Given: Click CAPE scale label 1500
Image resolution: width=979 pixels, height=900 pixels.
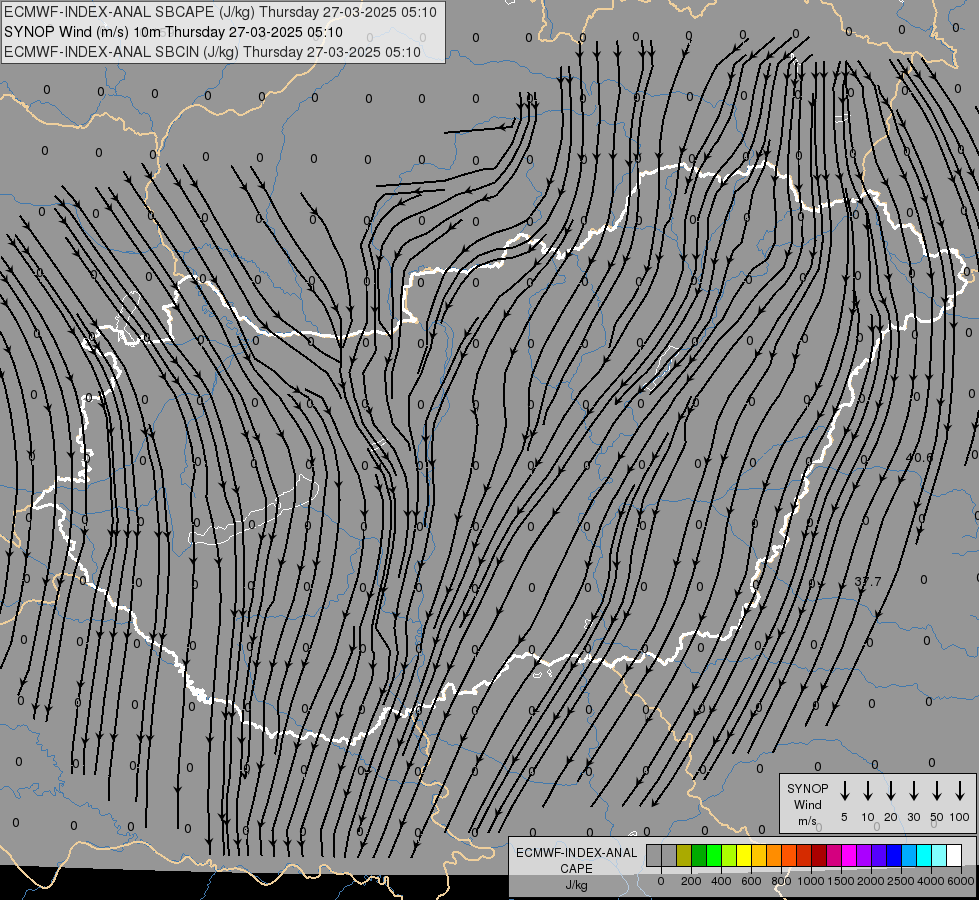Looking at the screenshot, I should coord(841,881).
